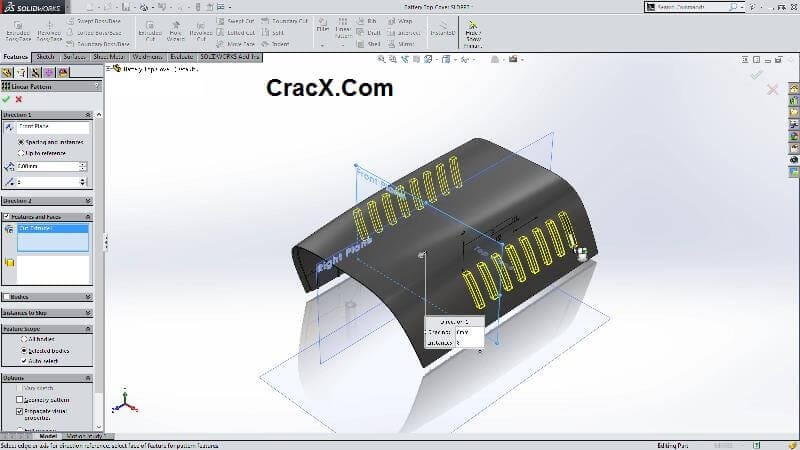Open the Fillet dropdown arrow
The height and width of the screenshot is (450, 800).
(x=322, y=45)
